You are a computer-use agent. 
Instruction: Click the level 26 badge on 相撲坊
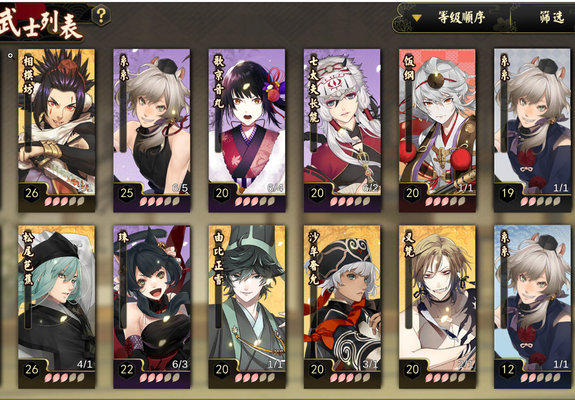(x=32, y=193)
